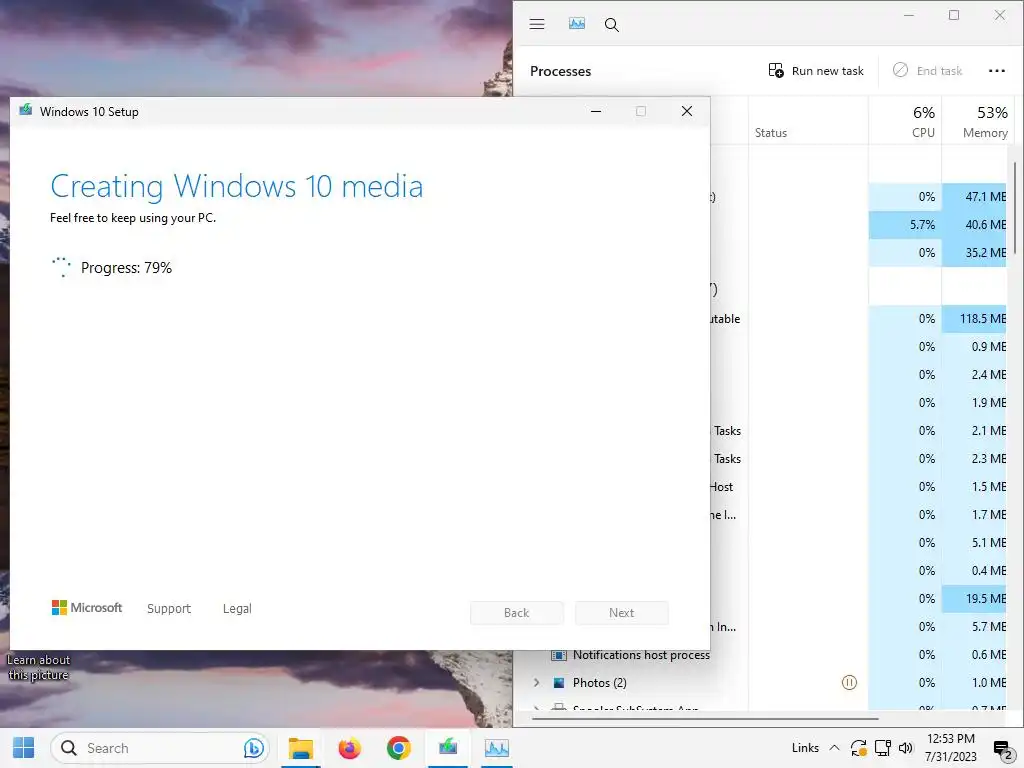Click the Windows 10 Setup title icon
This screenshot has height=768, width=1024.
point(25,110)
